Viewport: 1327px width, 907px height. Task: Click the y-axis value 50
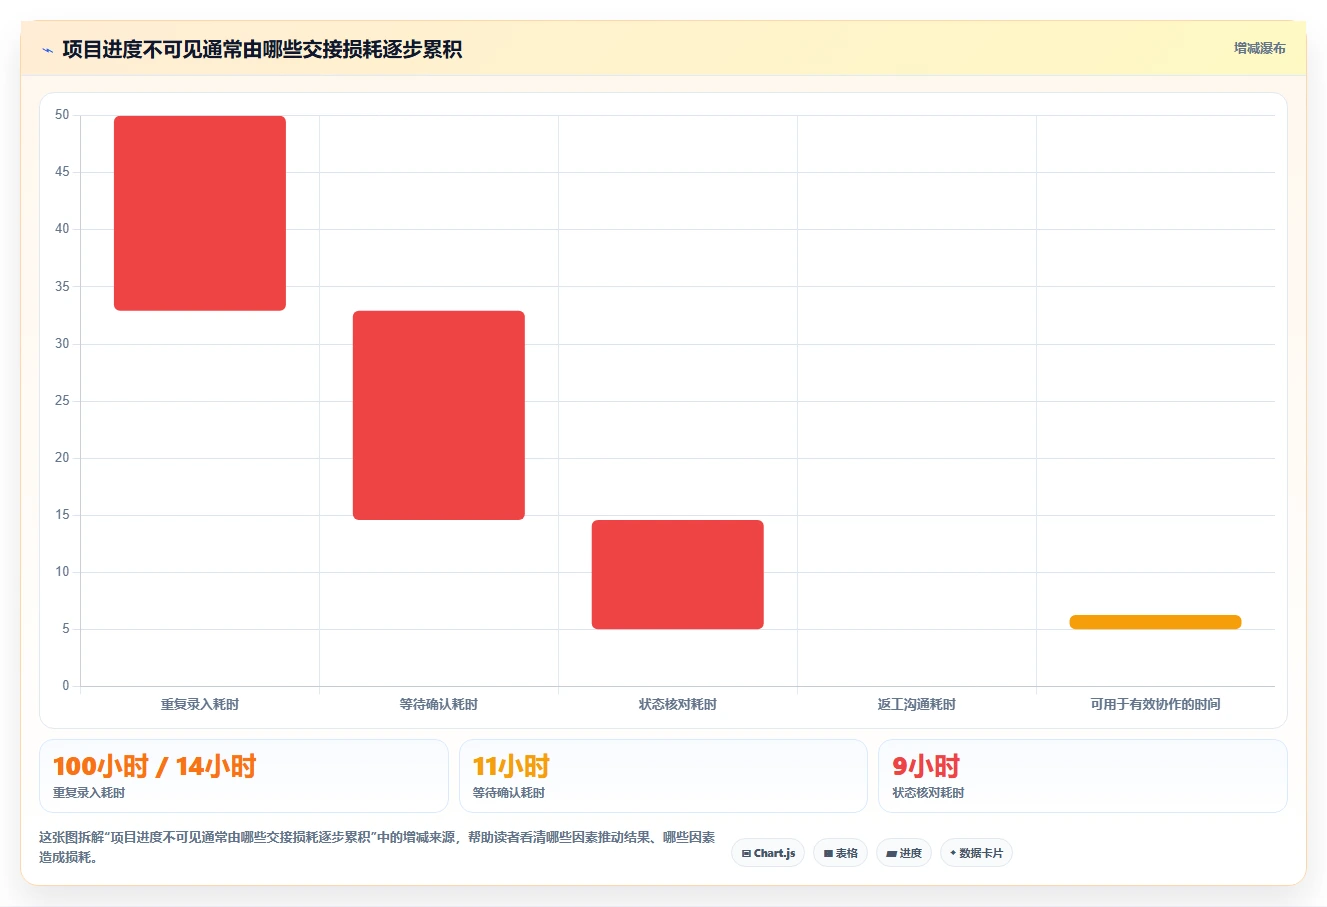pos(62,115)
